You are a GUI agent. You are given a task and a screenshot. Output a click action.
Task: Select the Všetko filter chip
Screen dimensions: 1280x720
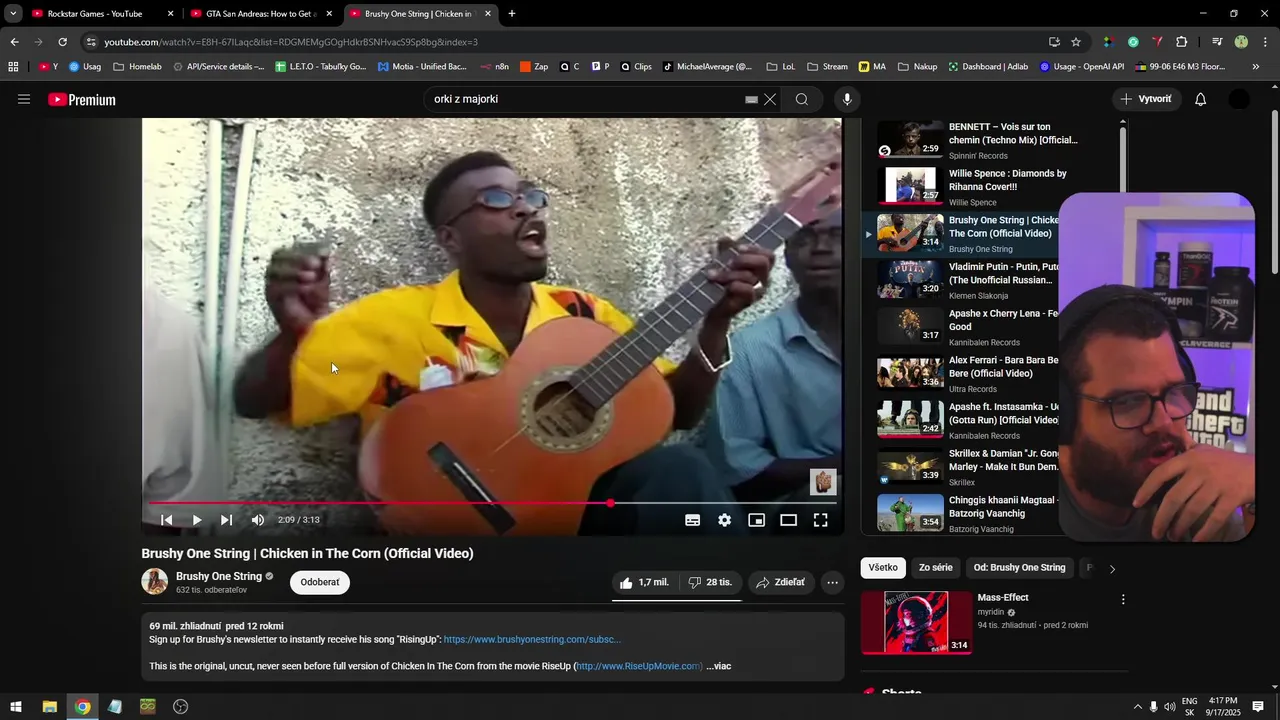pos(883,568)
